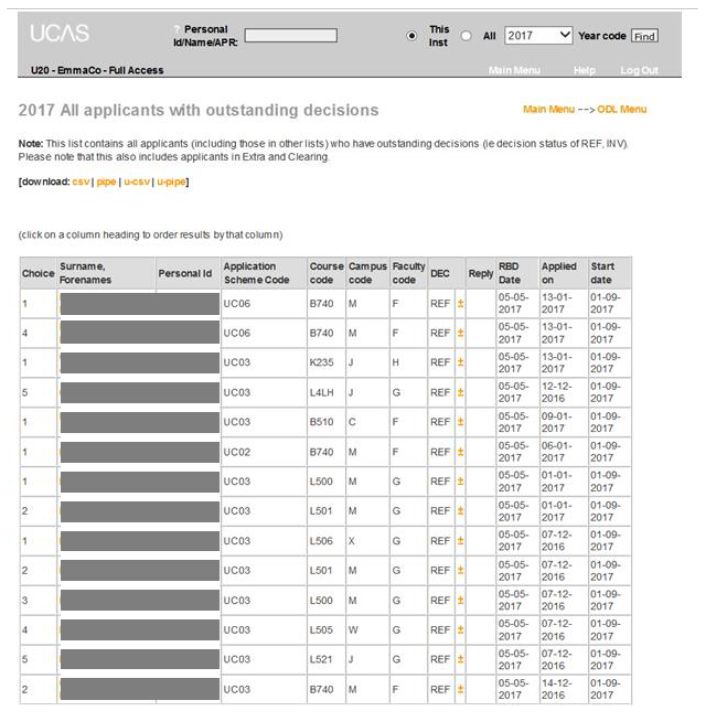Open Main Menu in the grey header bar
The width and height of the screenshot is (704, 715).
coord(514,70)
